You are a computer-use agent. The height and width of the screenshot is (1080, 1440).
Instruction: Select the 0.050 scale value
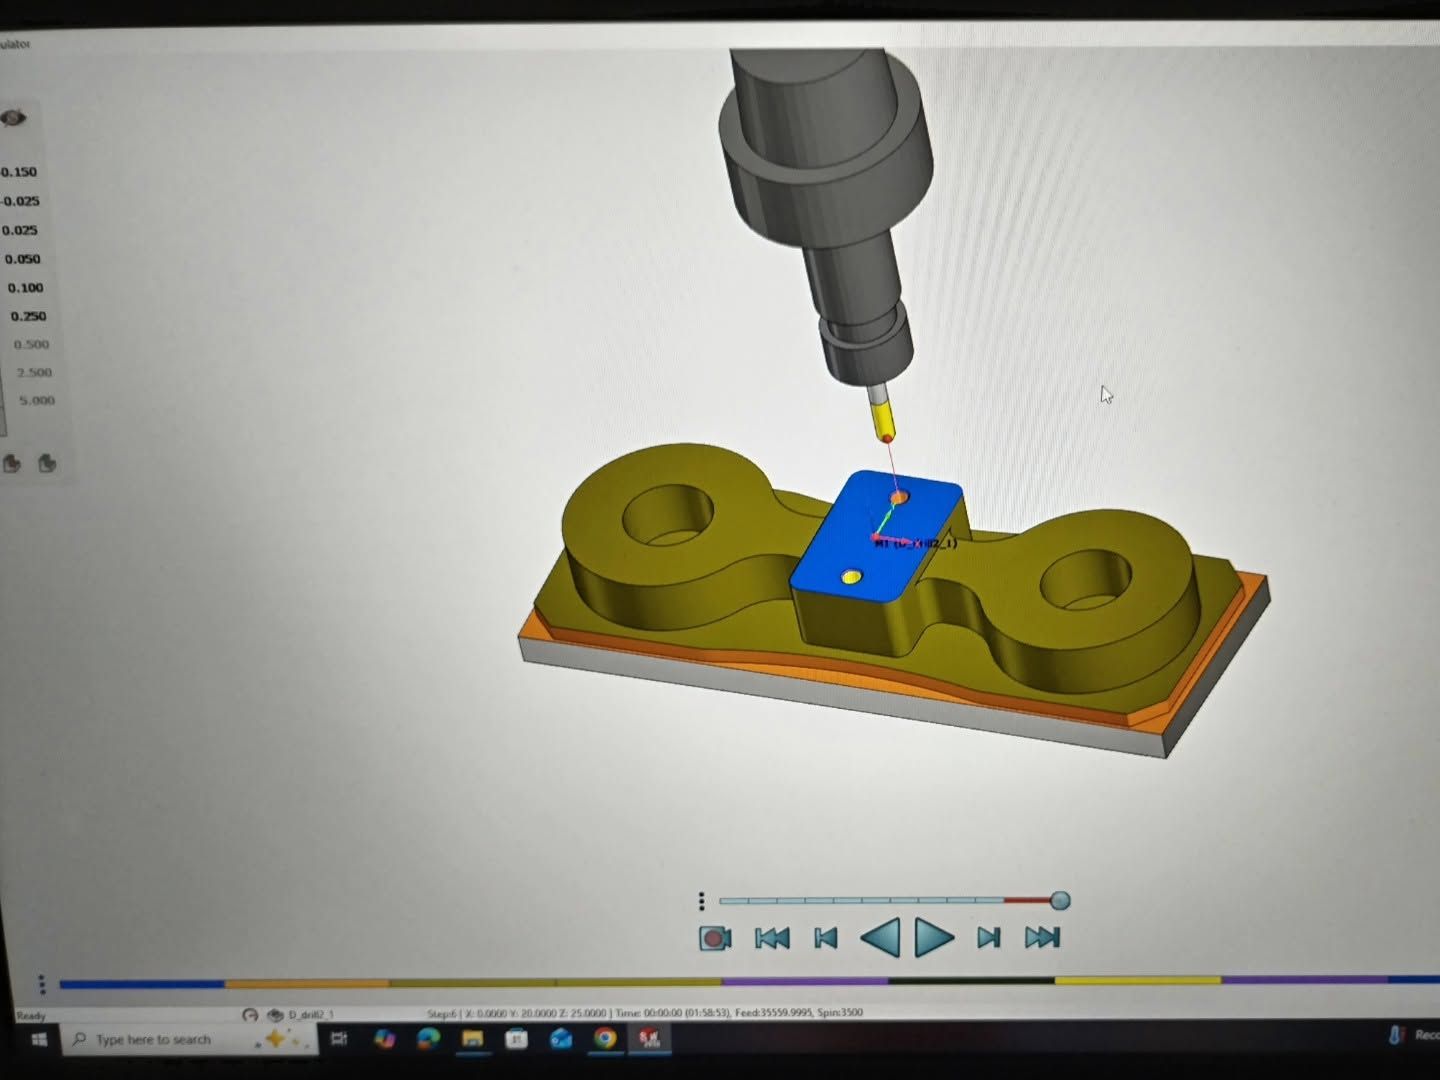click(x=23, y=259)
